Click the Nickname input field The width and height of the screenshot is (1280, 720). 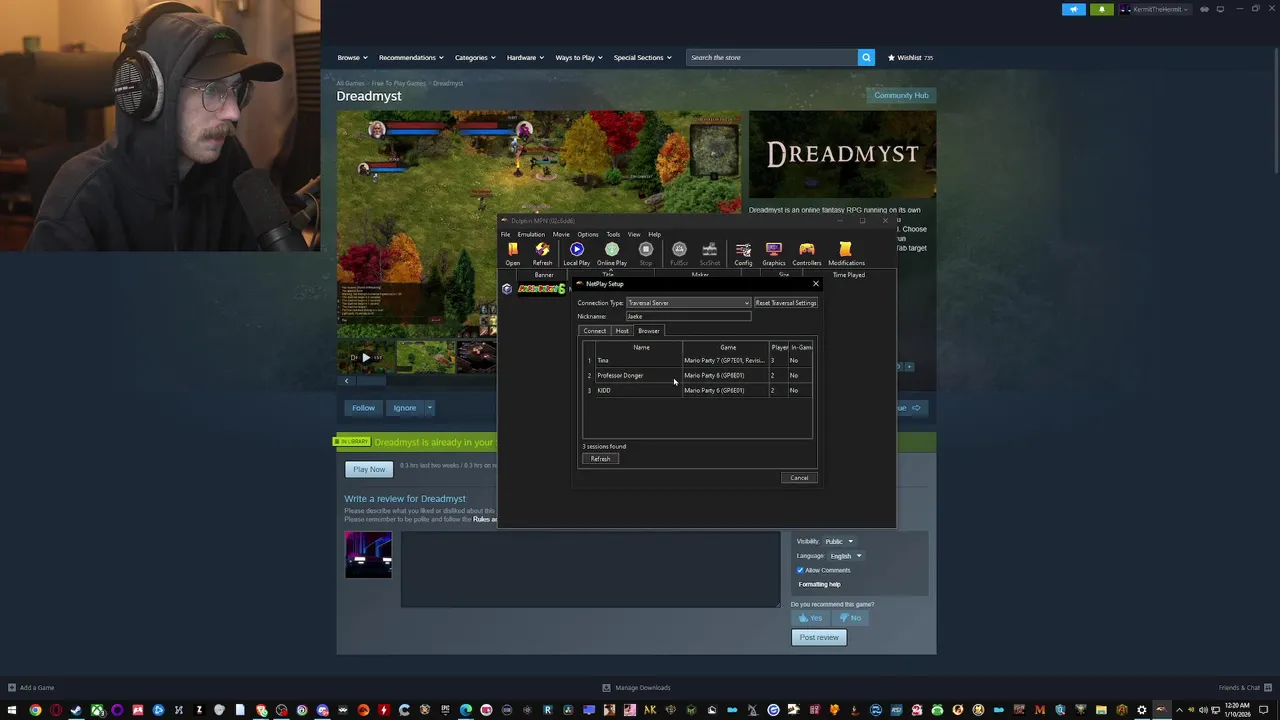tap(688, 316)
